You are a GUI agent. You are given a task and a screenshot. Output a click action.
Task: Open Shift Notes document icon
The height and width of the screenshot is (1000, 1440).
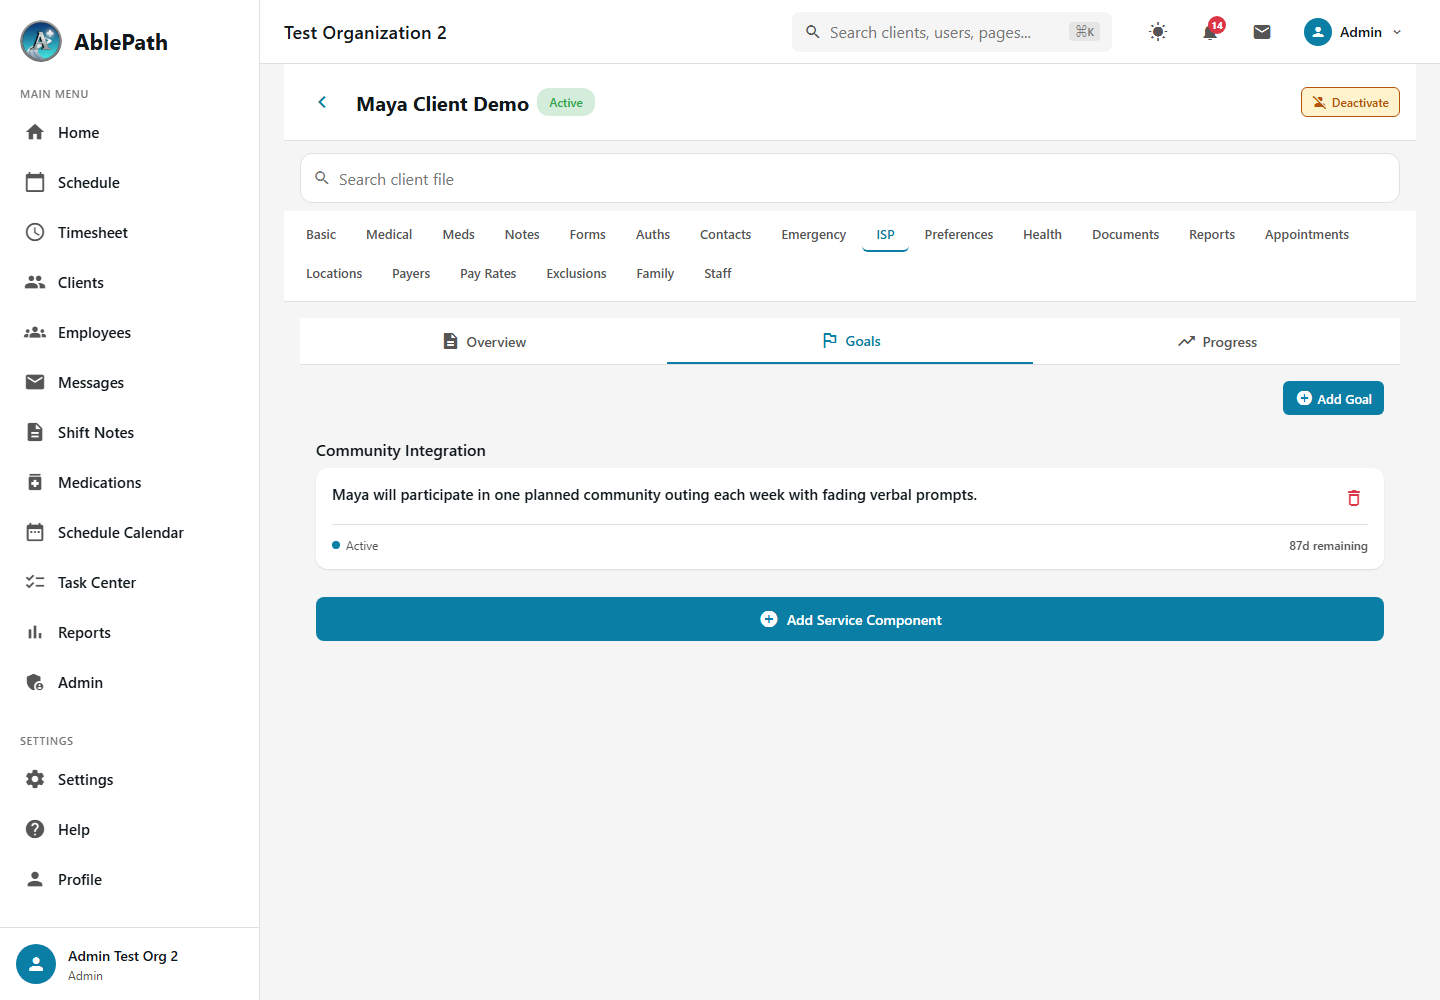coord(35,432)
